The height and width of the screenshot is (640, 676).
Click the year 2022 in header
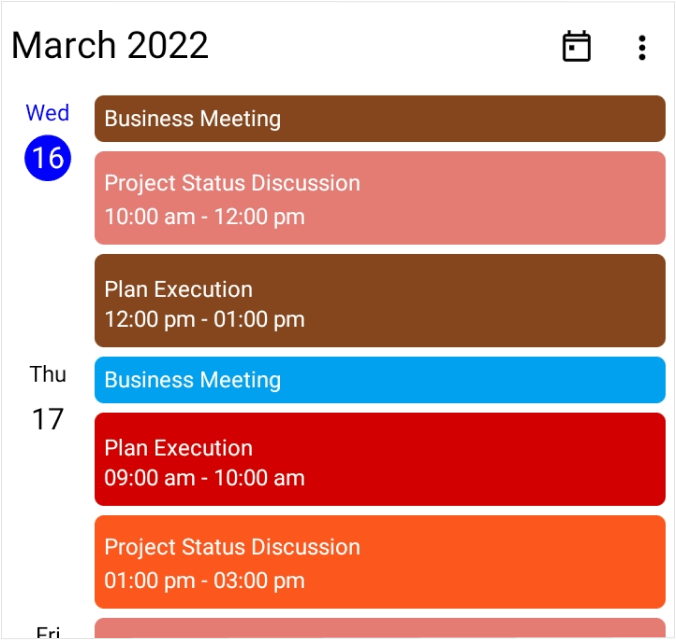168,45
